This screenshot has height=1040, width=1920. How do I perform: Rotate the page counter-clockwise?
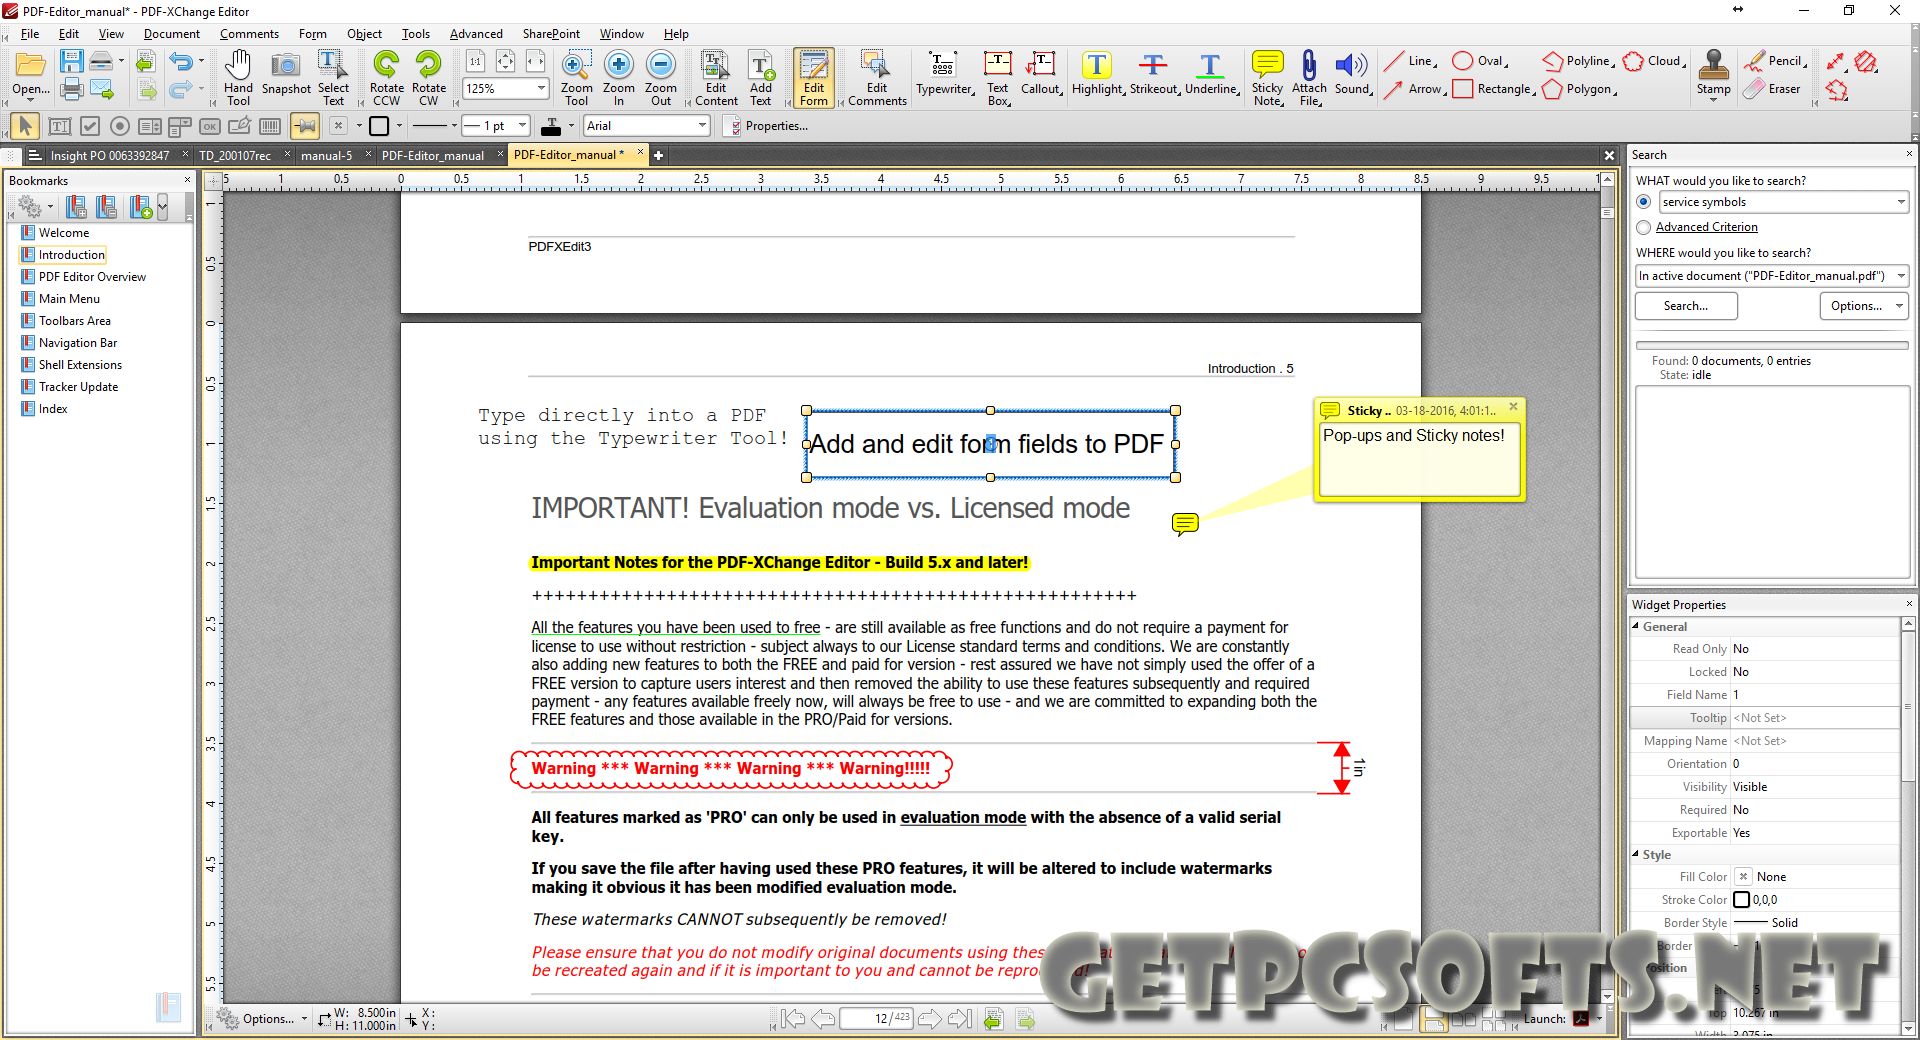click(x=386, y=77)
